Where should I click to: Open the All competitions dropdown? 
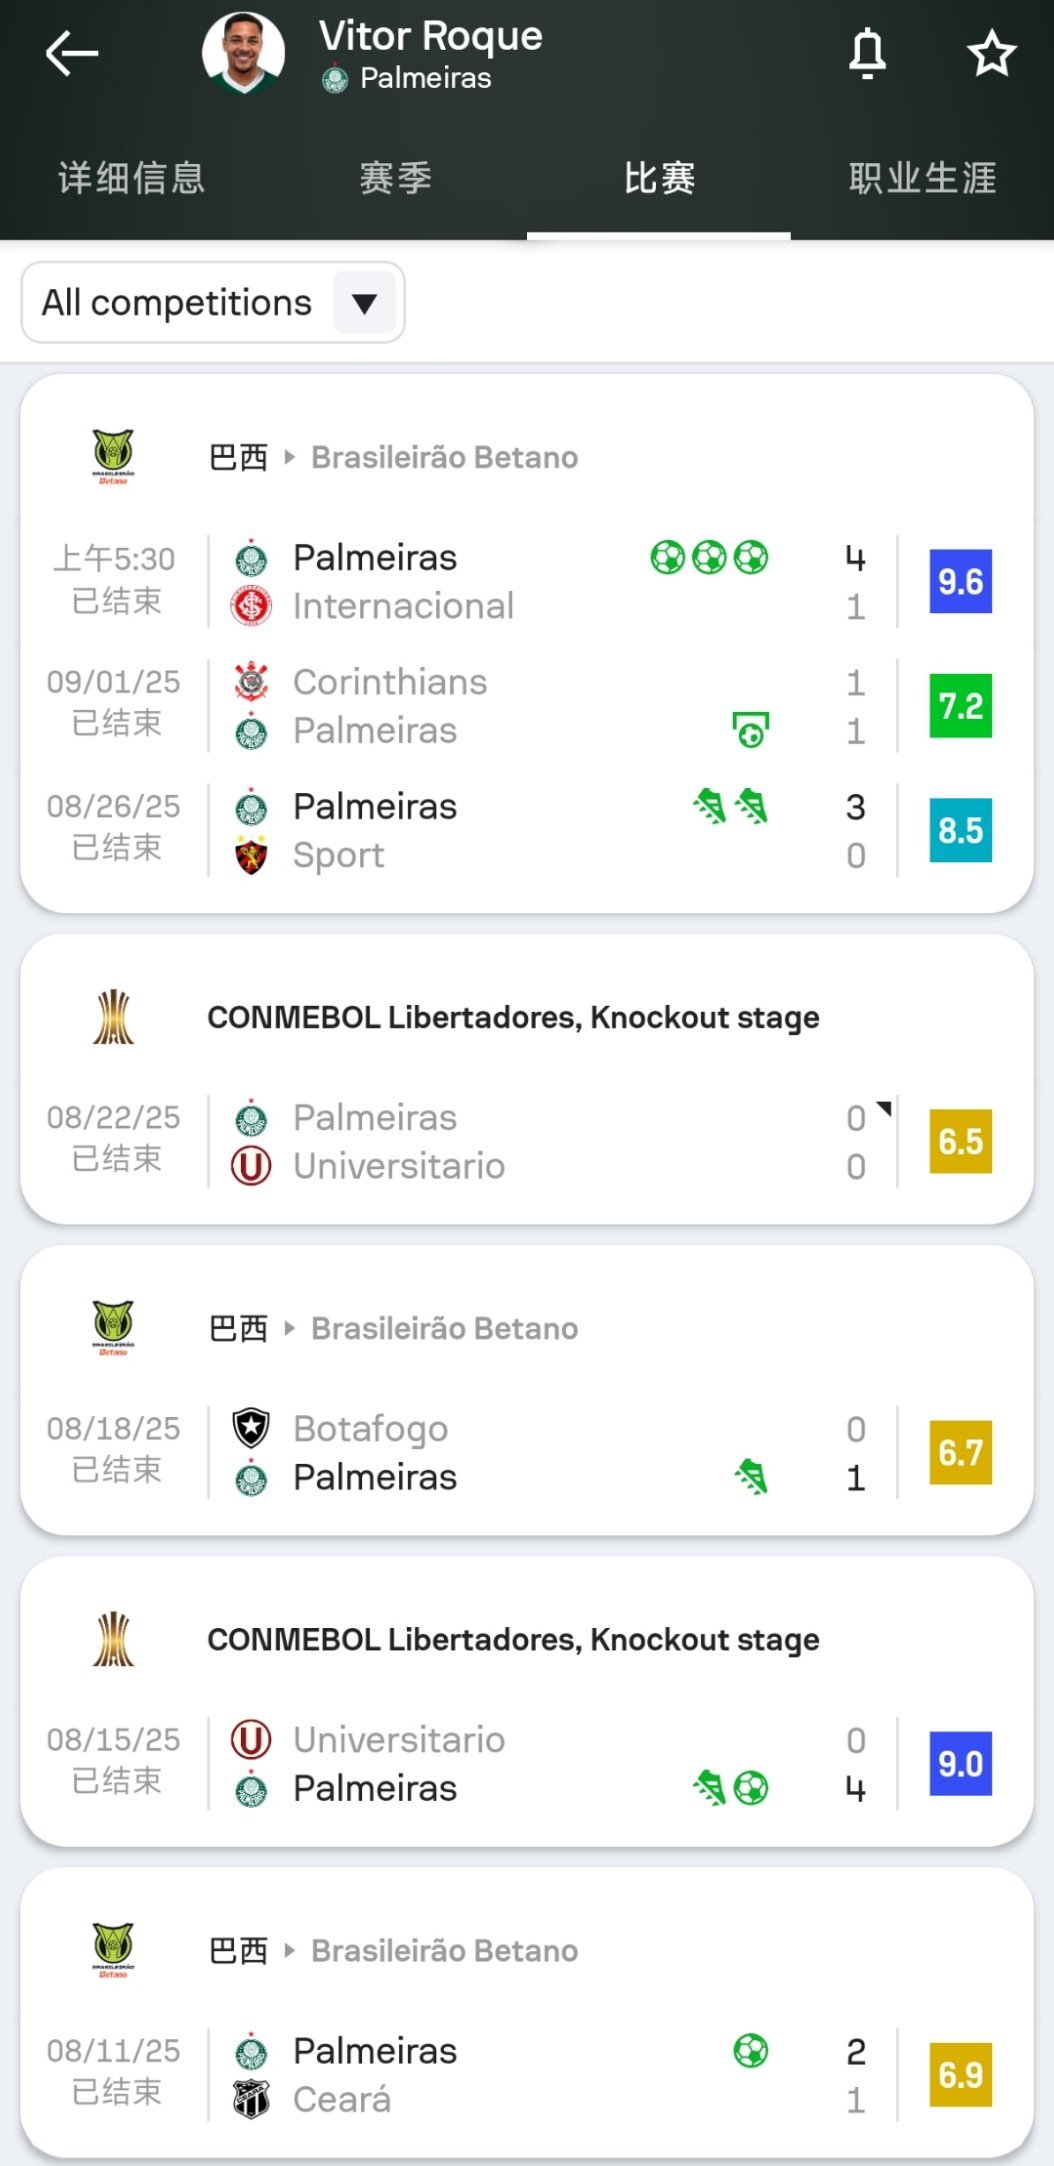(x=213, y=302)
